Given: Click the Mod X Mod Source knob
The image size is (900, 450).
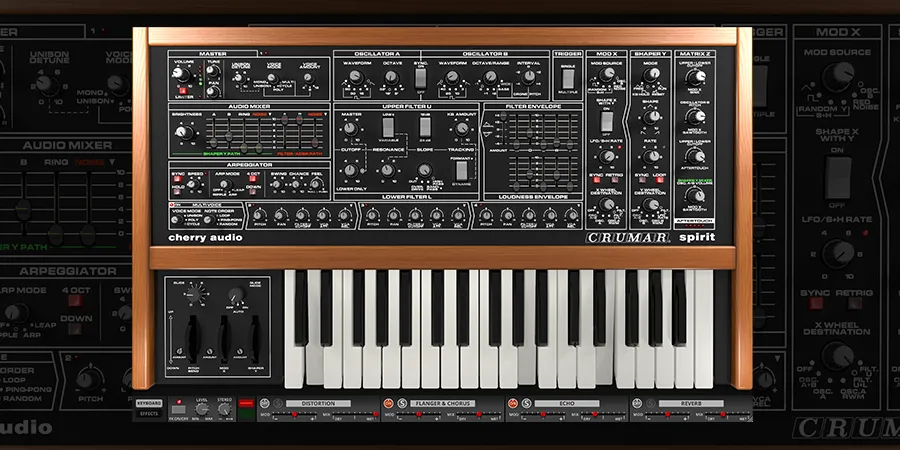Looking at the screenshot, I should [x=607, y=74].
